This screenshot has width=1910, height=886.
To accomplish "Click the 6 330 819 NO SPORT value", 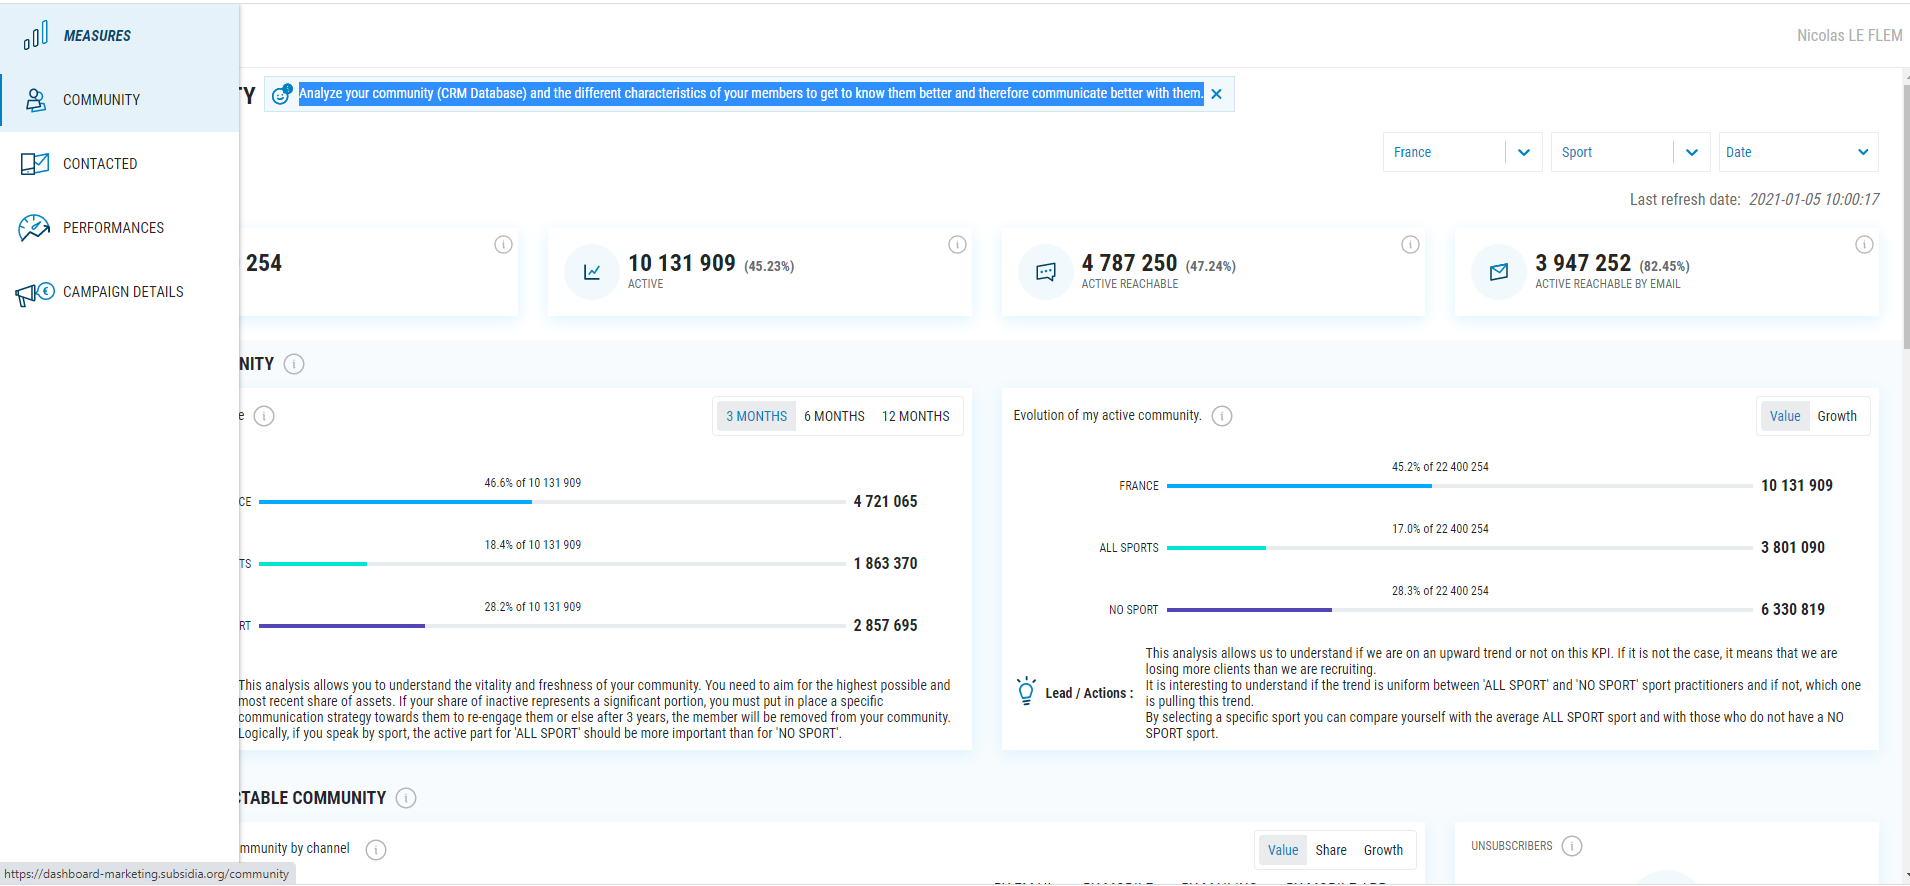I will [x=1793, y=610].
